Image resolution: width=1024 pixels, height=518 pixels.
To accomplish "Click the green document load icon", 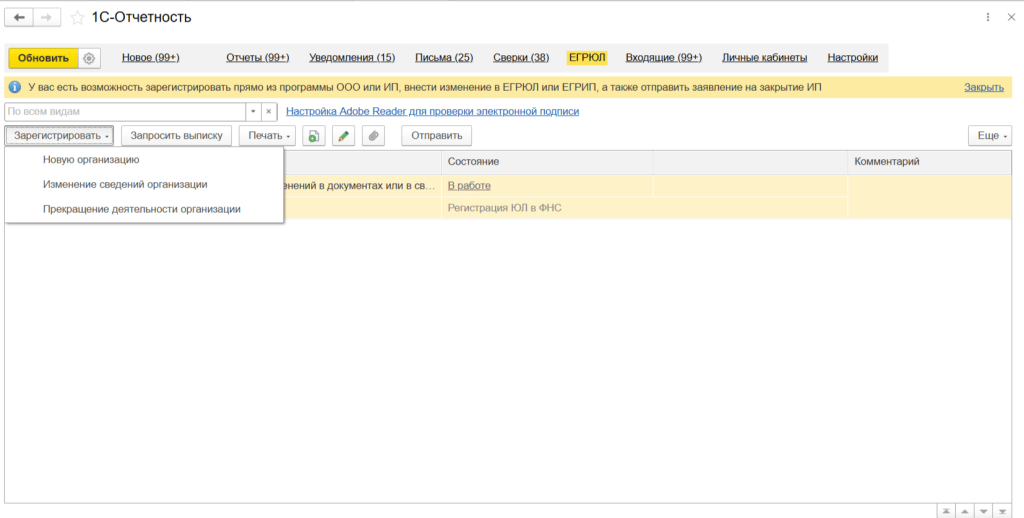I will [x=314, y=136].
